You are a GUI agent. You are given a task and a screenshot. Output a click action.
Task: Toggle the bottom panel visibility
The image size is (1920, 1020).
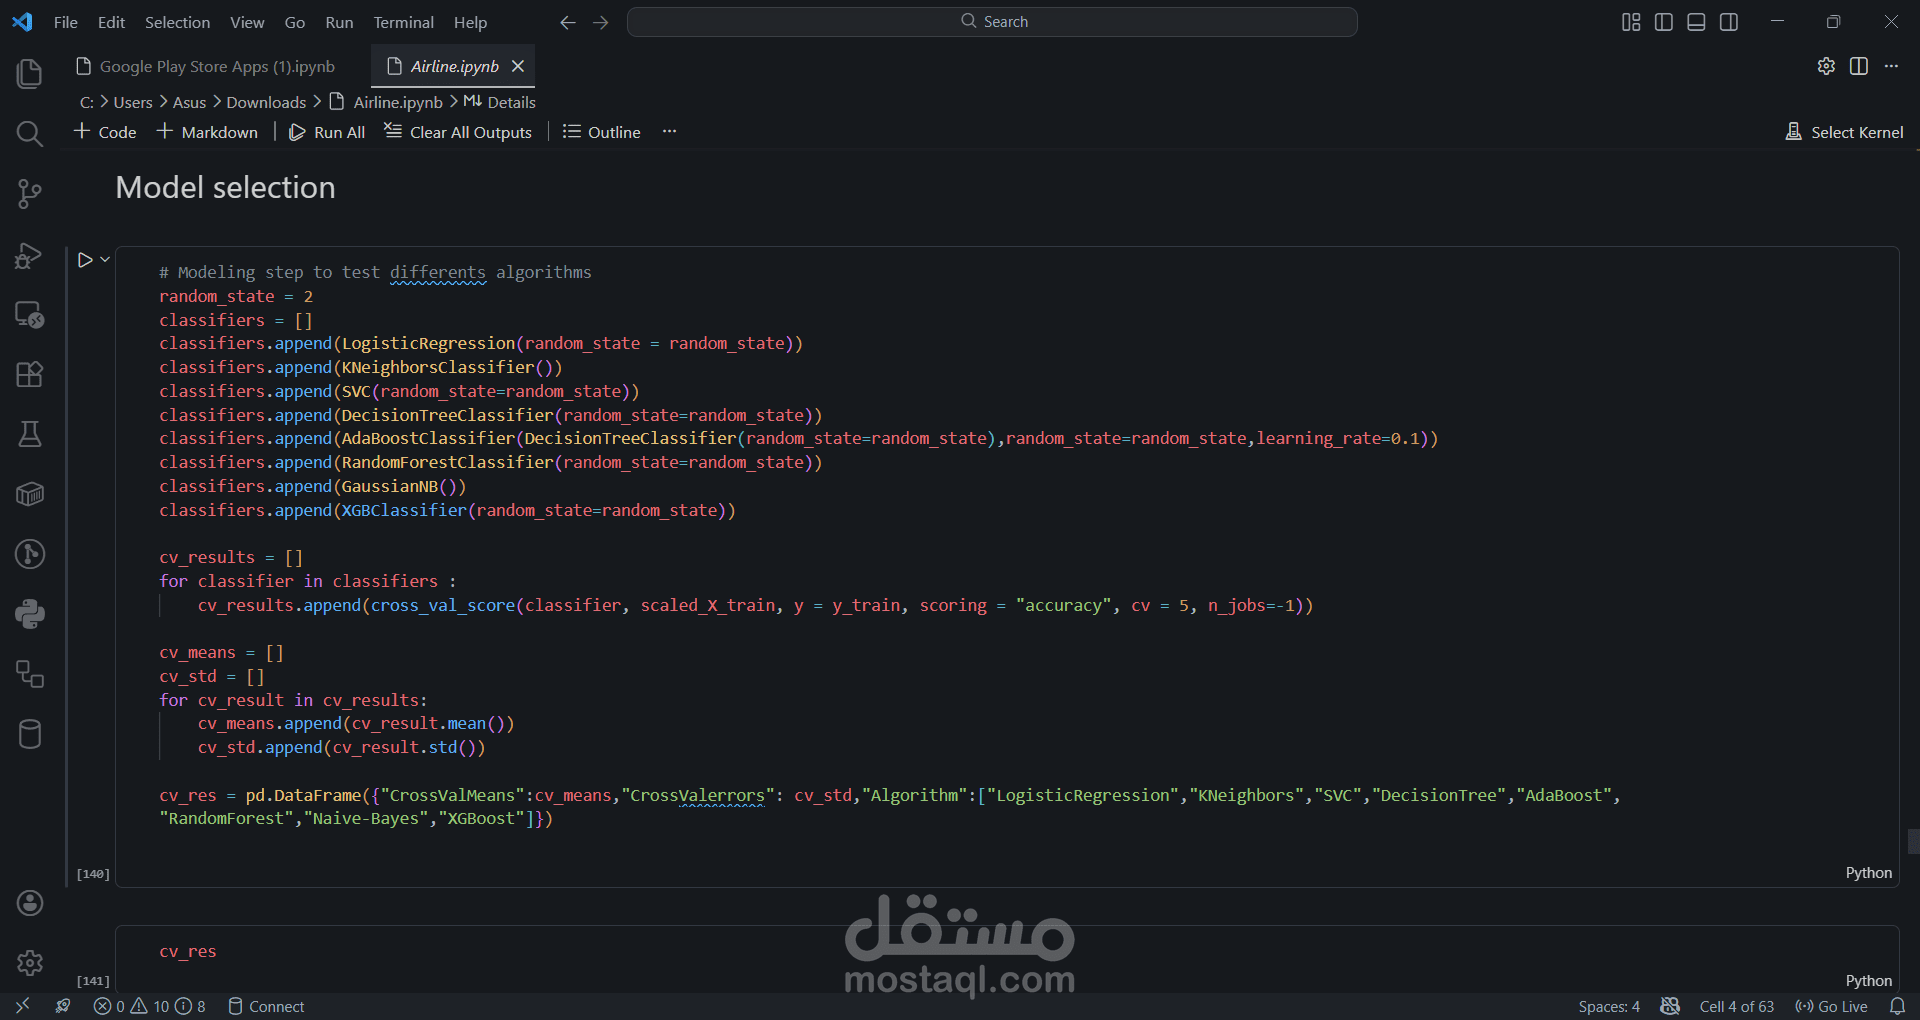pos(1696,21)
